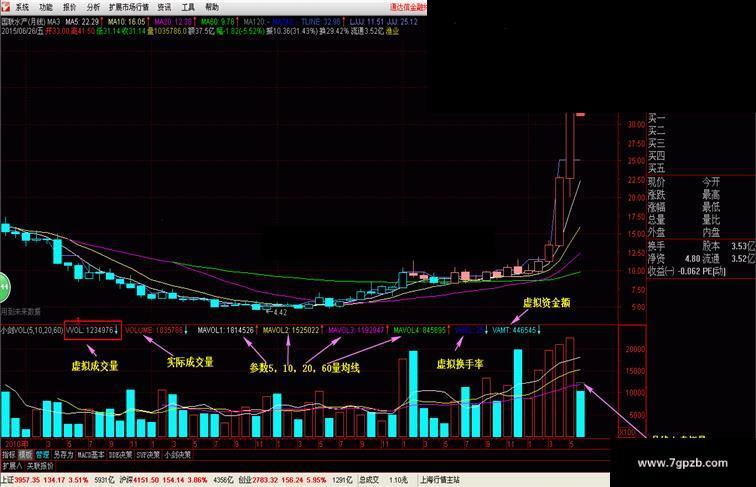The height and width of the screenshot is (487, 756).
Task: Select the MACD基本 template tab
Action: point(91,455)
